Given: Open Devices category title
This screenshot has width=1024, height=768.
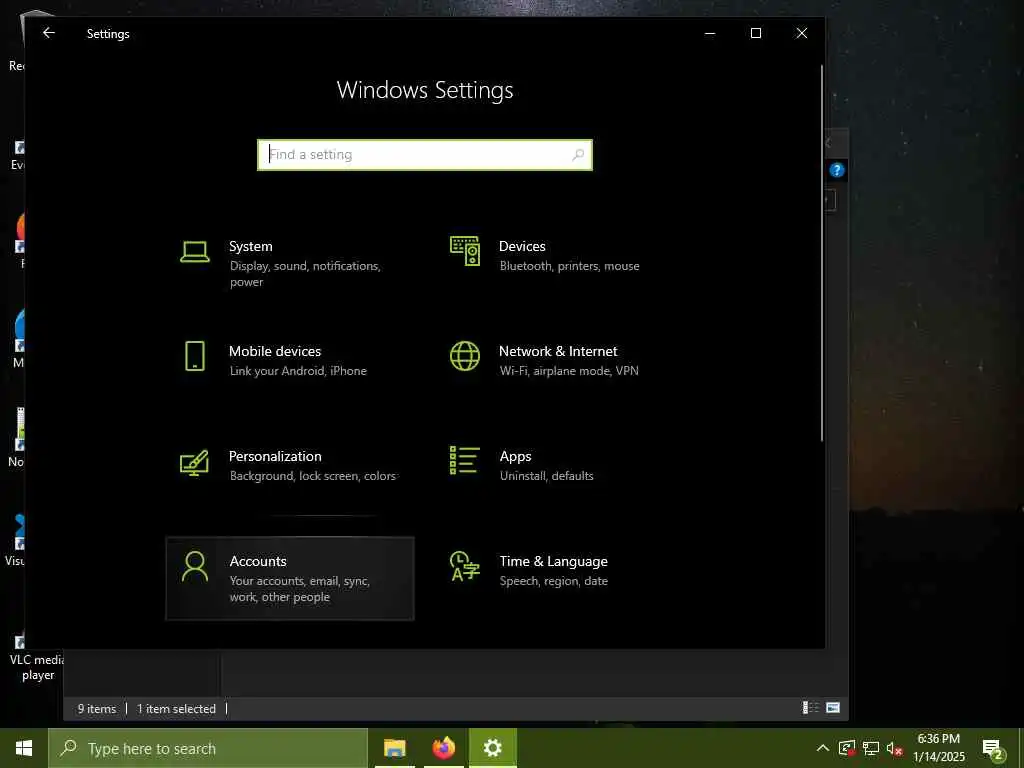Looking at the screenshot, I should 522,246.
